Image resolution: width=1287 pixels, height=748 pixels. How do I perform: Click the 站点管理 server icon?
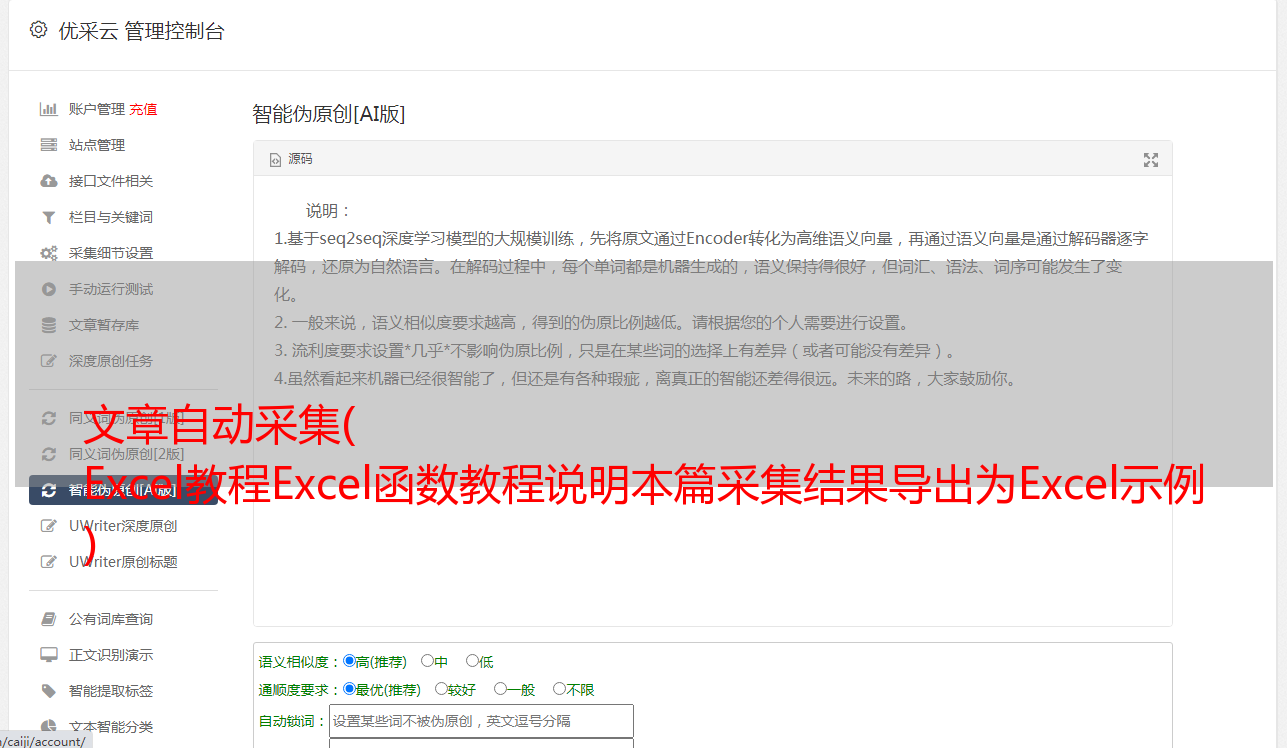[x=48, y=145]
